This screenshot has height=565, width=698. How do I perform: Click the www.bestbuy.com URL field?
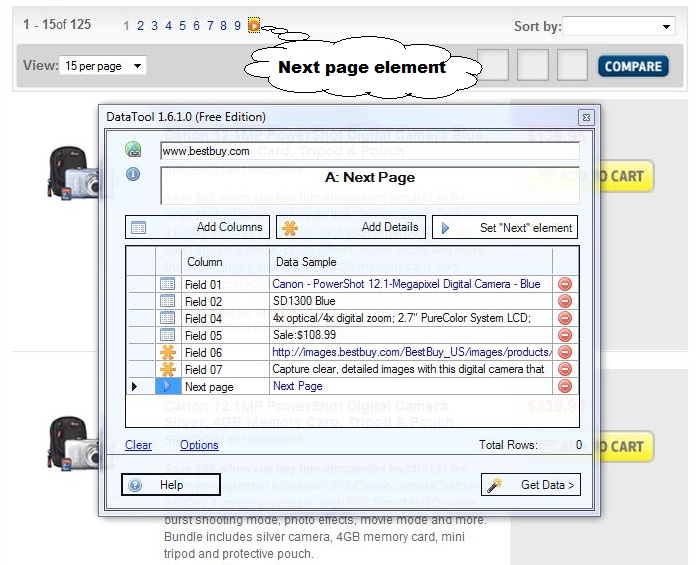click(x=369, y=151)
